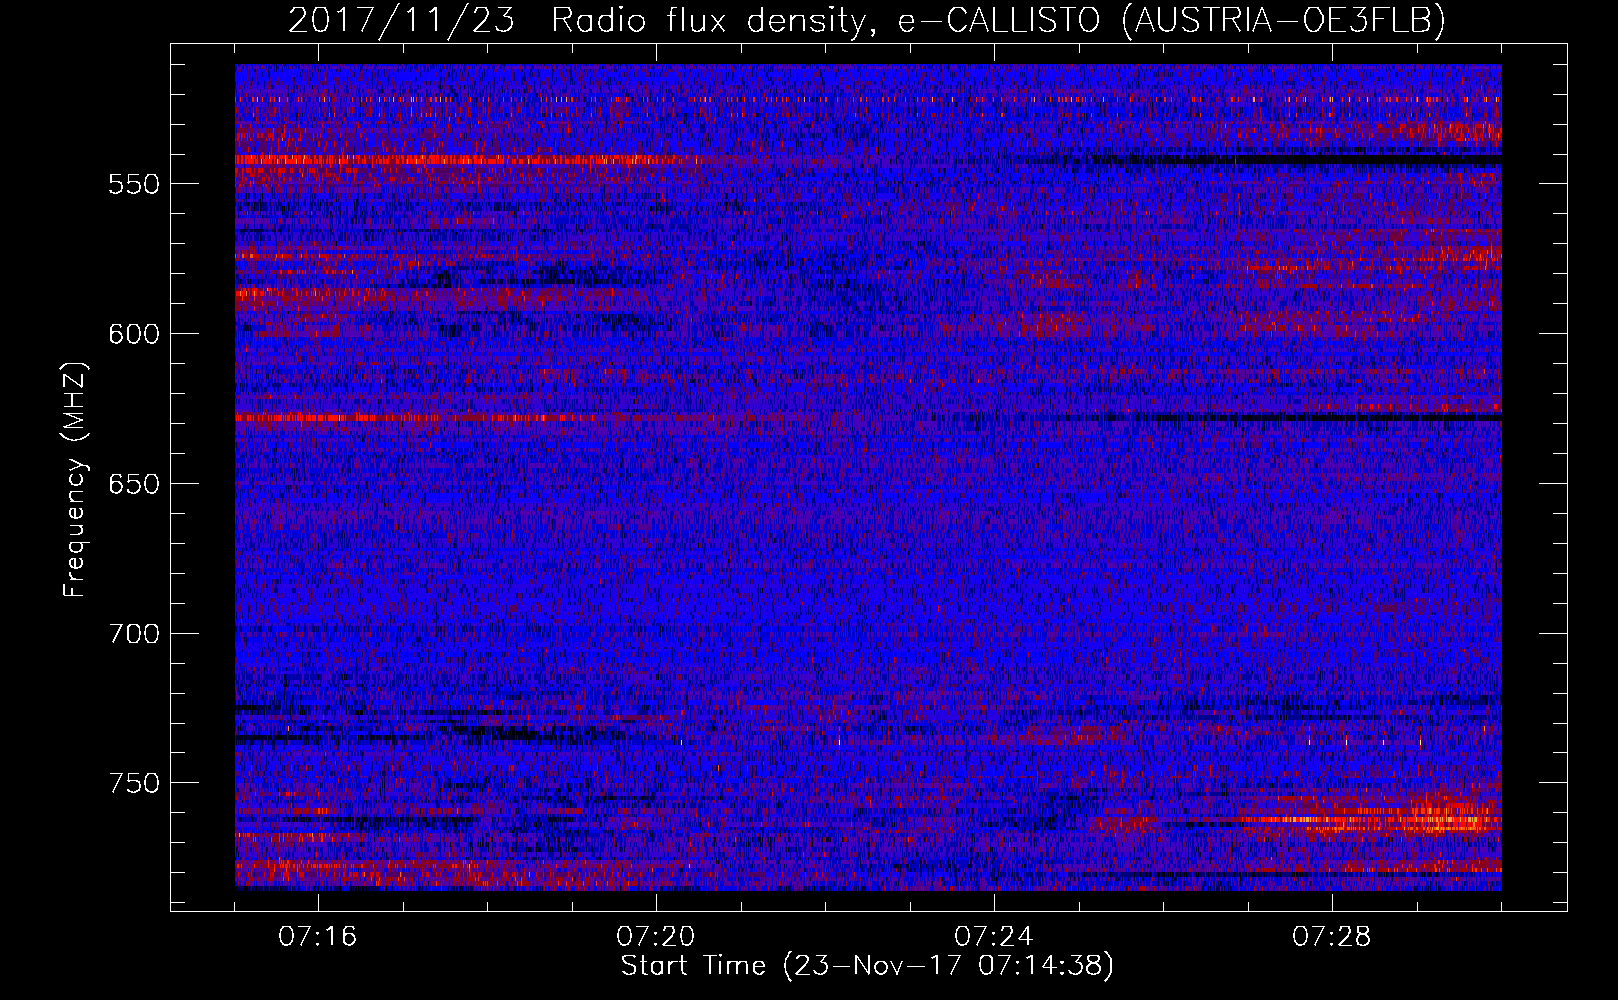Click the 'Frequency (MHZ)' axis label
Screen dimensions: 1618x1000
(75, 480)
